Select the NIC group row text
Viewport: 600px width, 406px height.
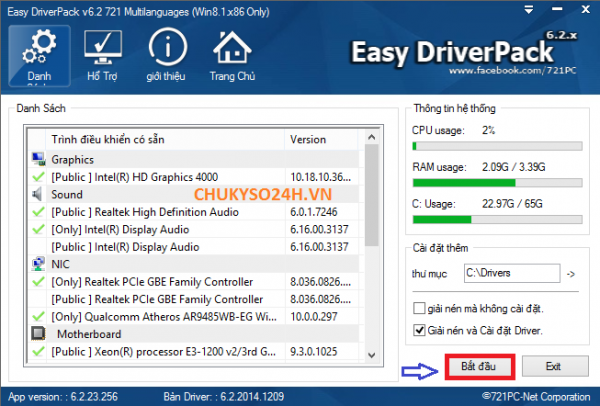point(60,264)
